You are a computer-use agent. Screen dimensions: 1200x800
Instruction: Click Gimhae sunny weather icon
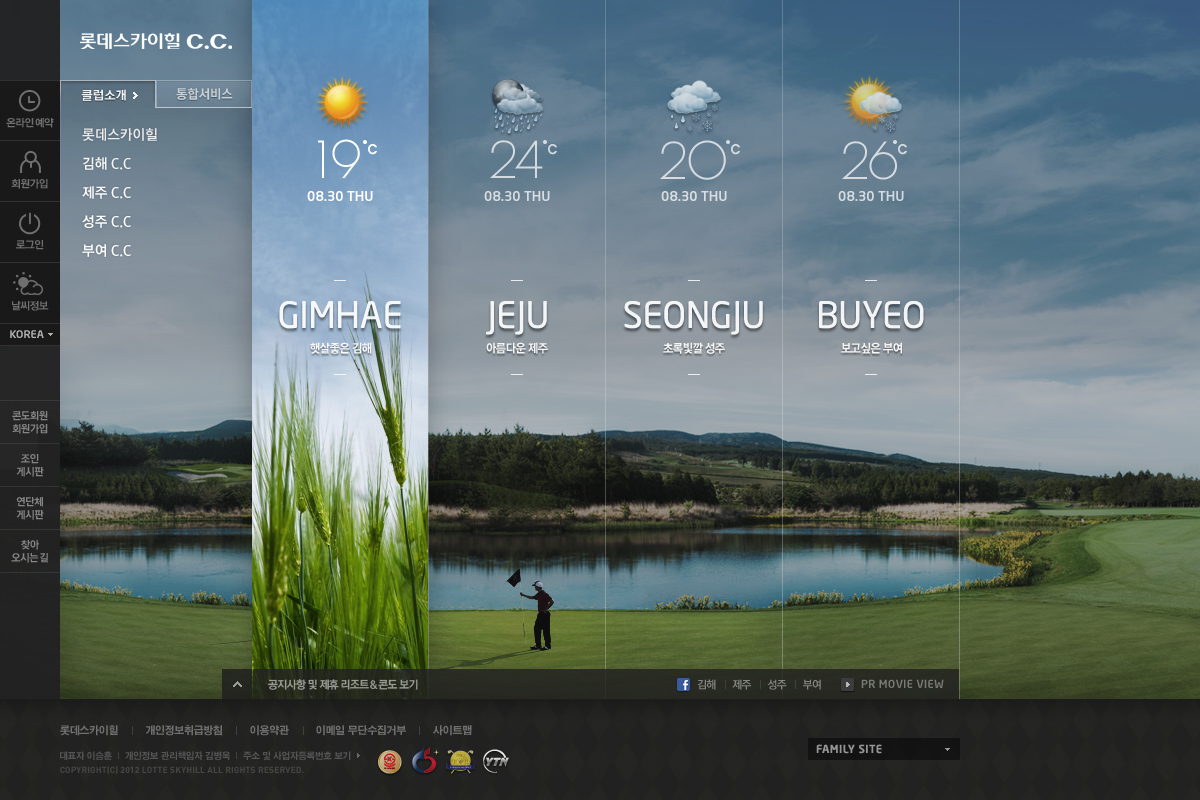tap(342, 102)
